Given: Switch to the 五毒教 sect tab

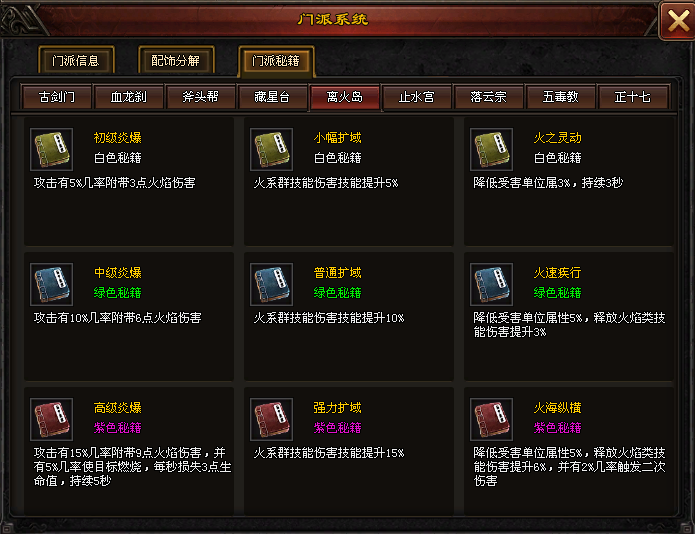Looking at the screenshot, I should (561, 97).
